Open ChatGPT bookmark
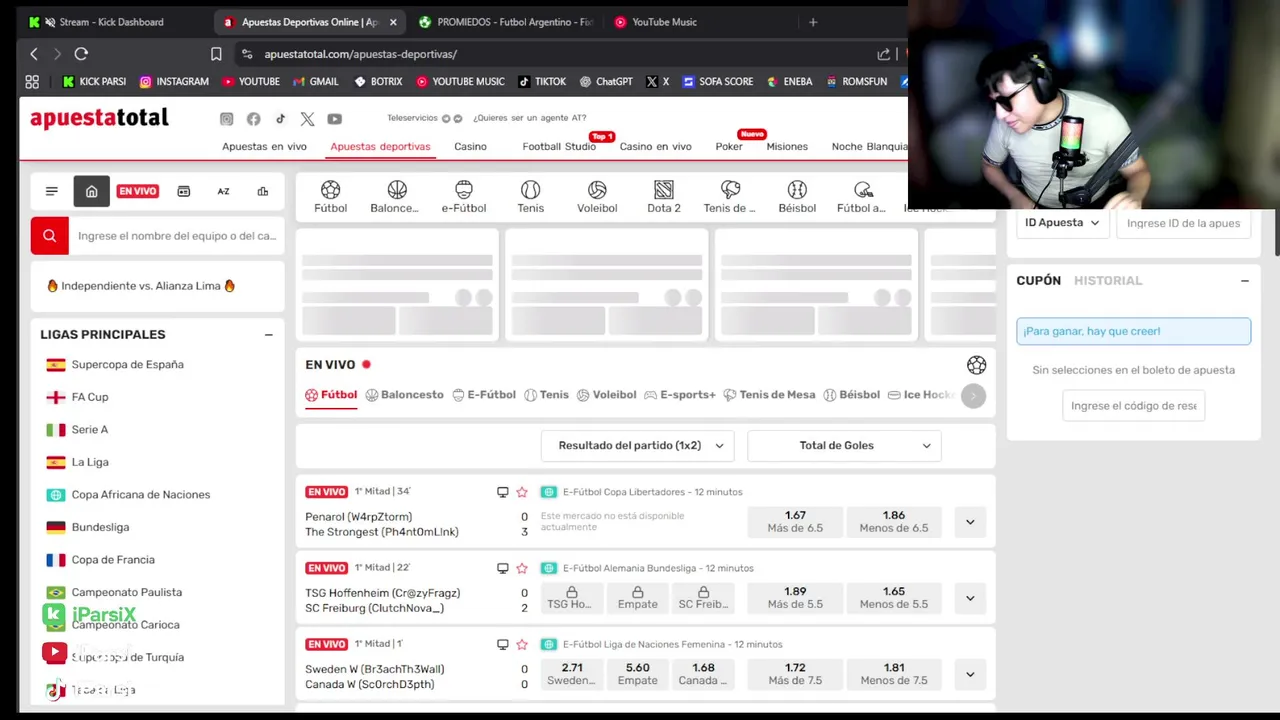The height and width of the screenshot is (720, 1280). pos(606,82)
